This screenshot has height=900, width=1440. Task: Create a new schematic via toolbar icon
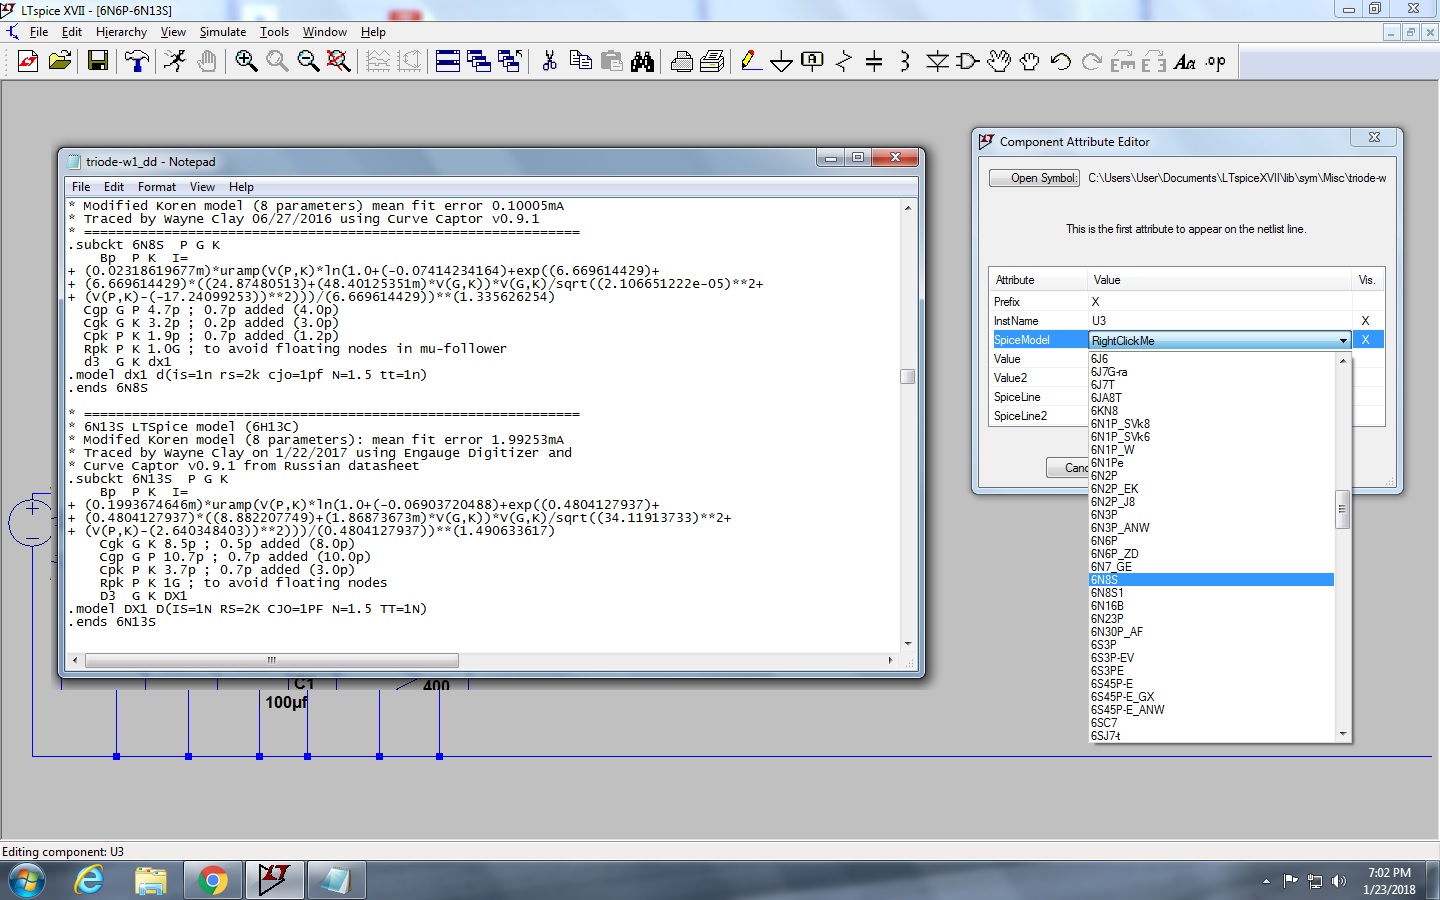28,62
